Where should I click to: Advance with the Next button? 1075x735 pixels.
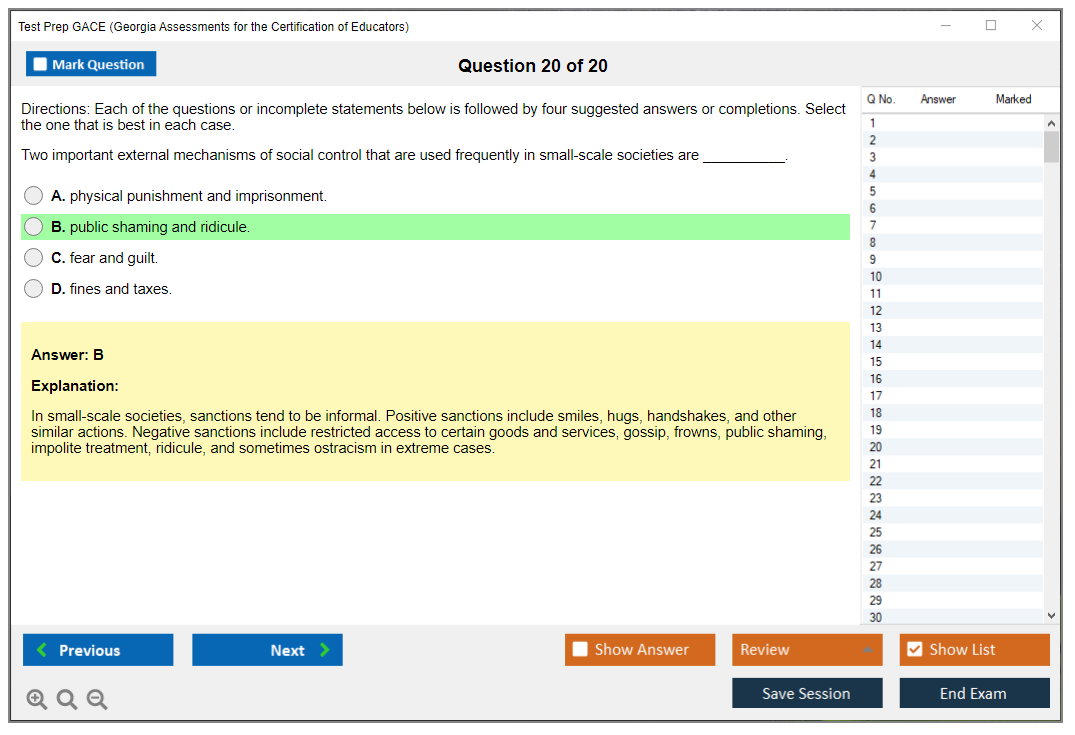(x=267, y=650)
